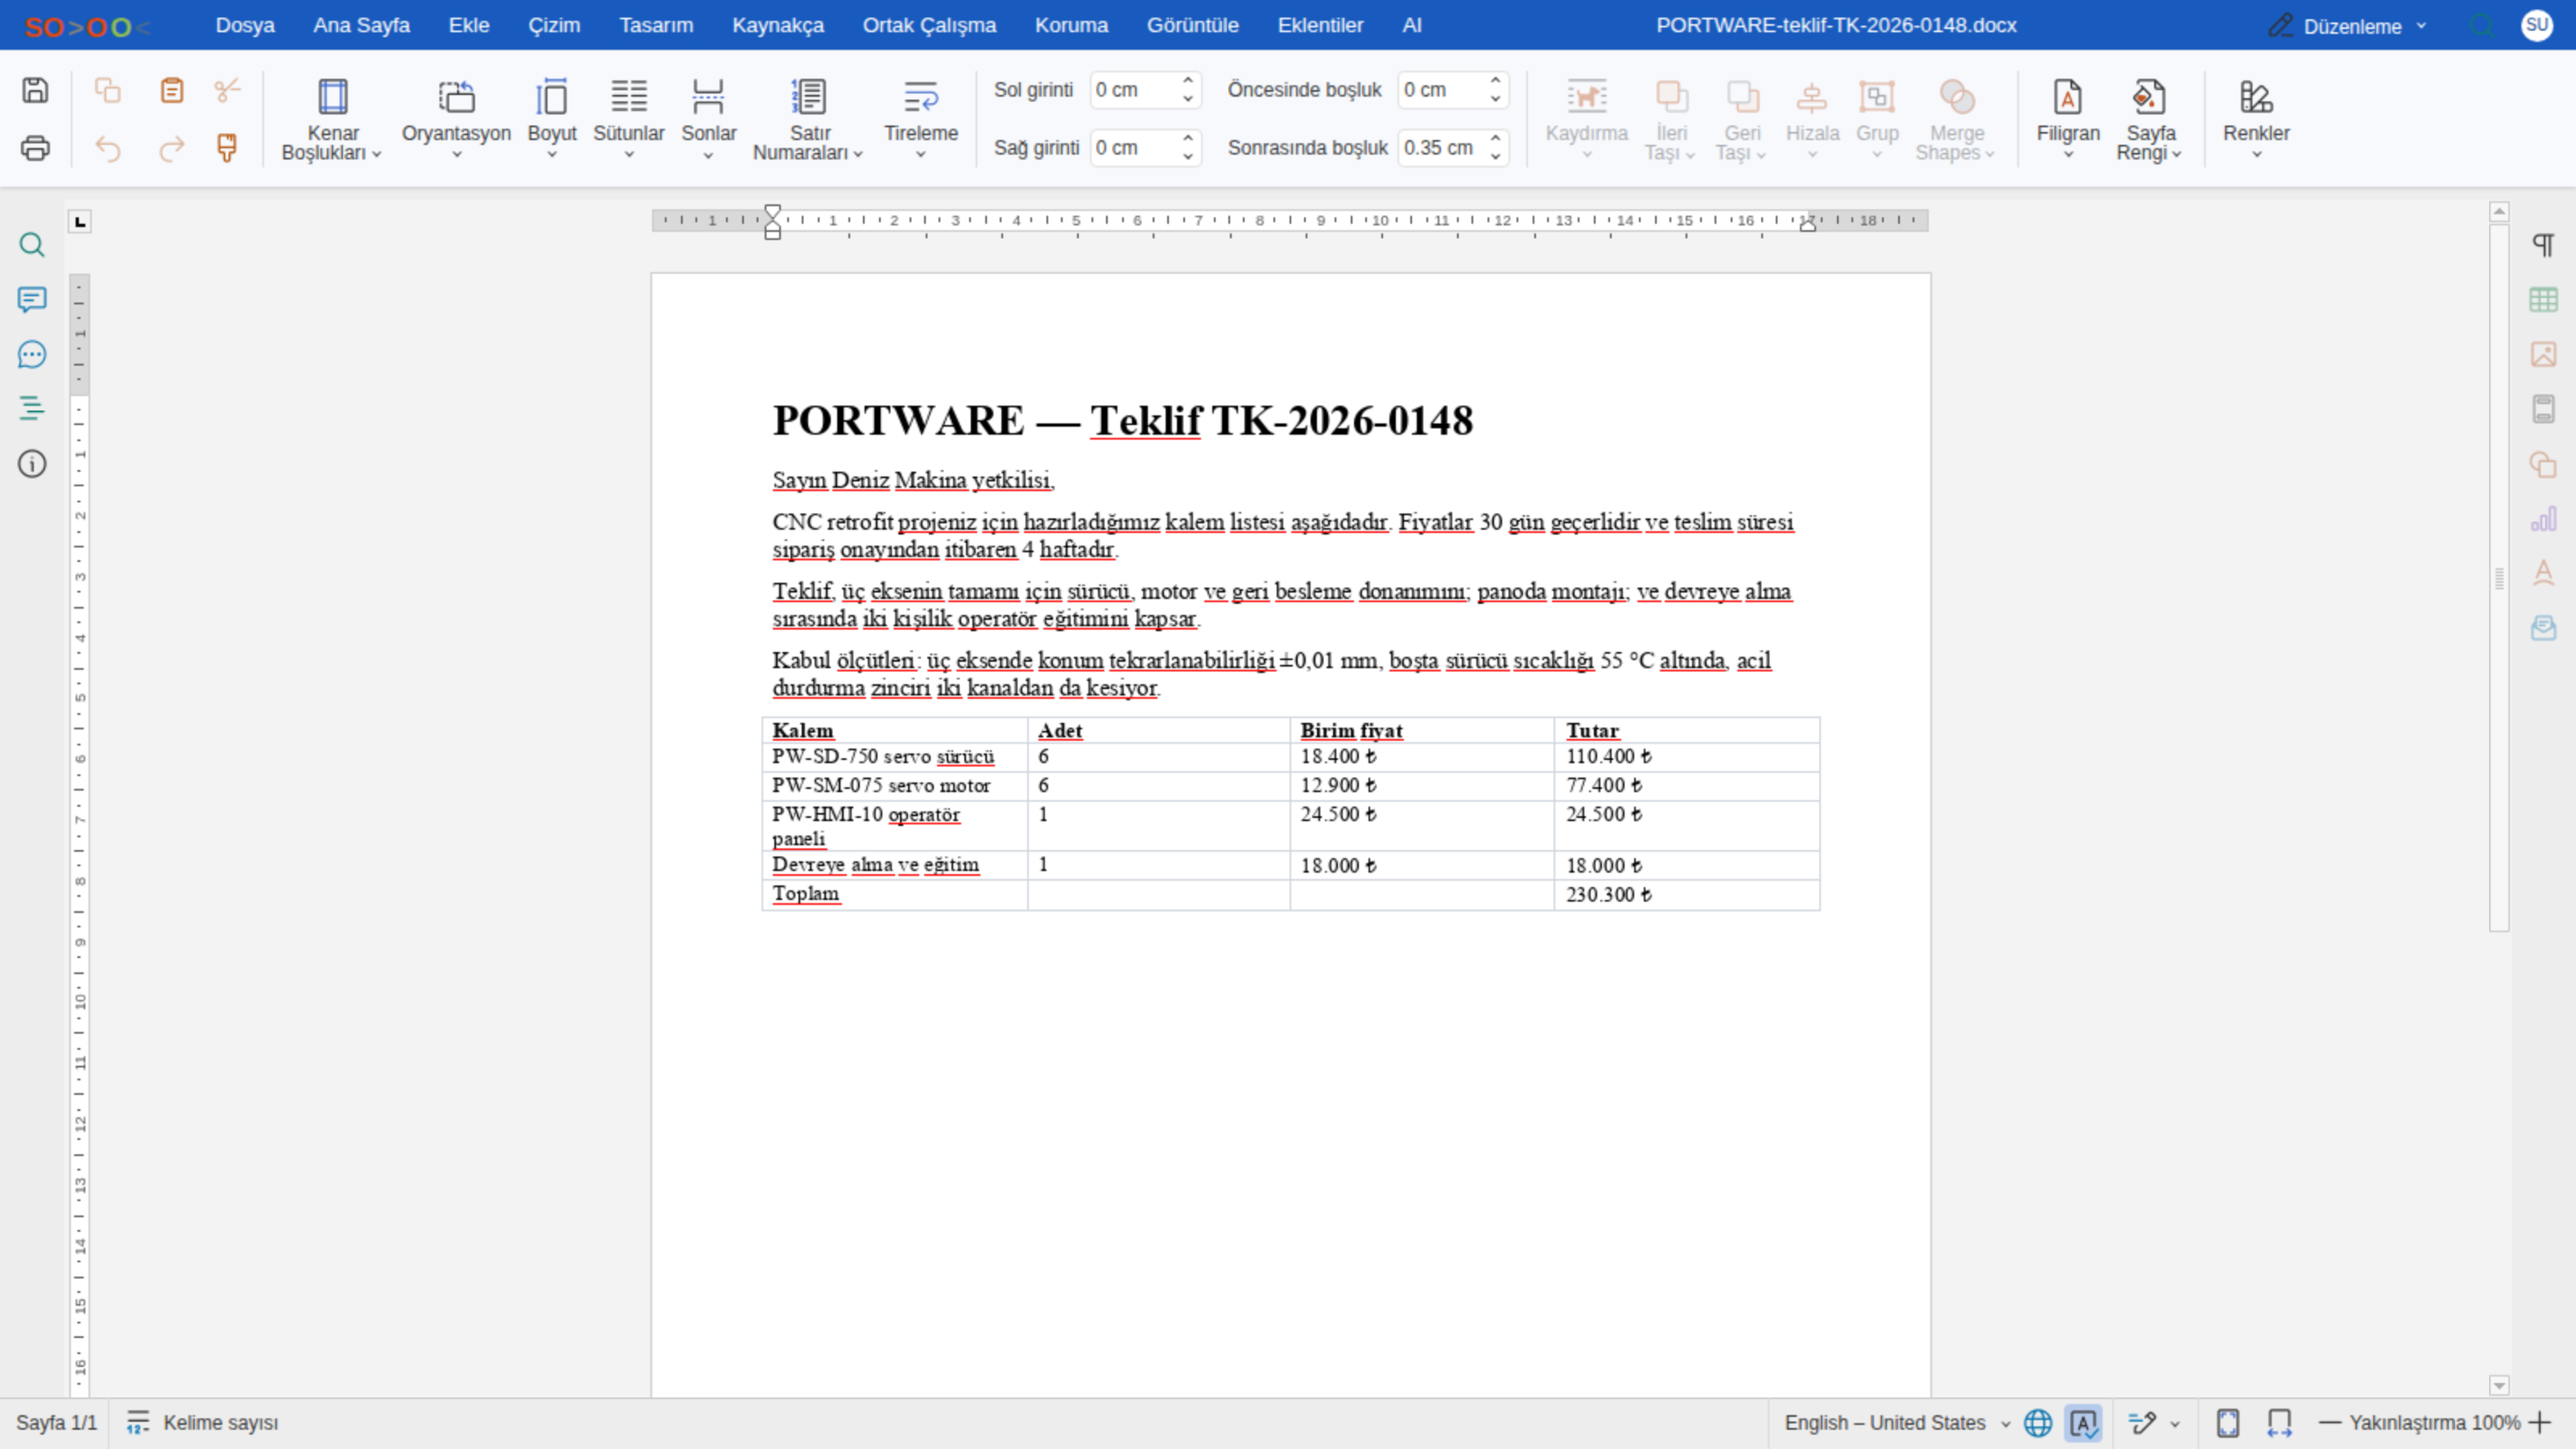The image size is (2576, 1449).
Task: Click the SU user avatar
Action: (2537, 25)
